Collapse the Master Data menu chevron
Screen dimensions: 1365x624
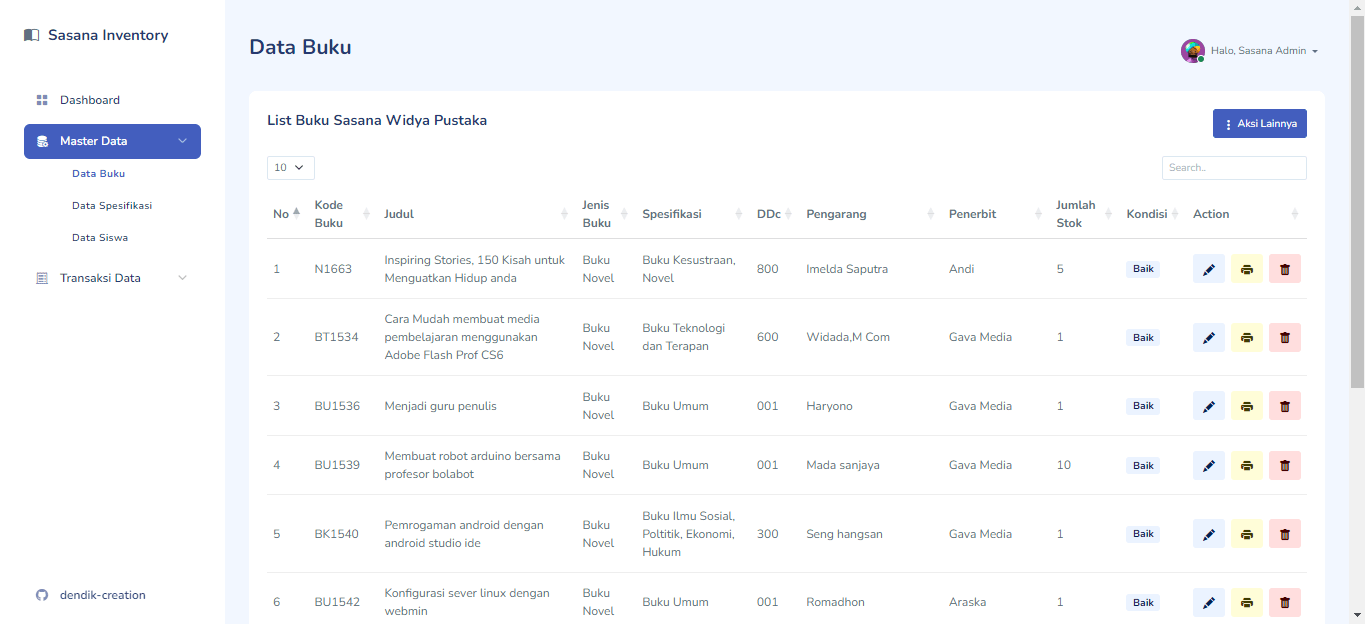coord(182,141)
